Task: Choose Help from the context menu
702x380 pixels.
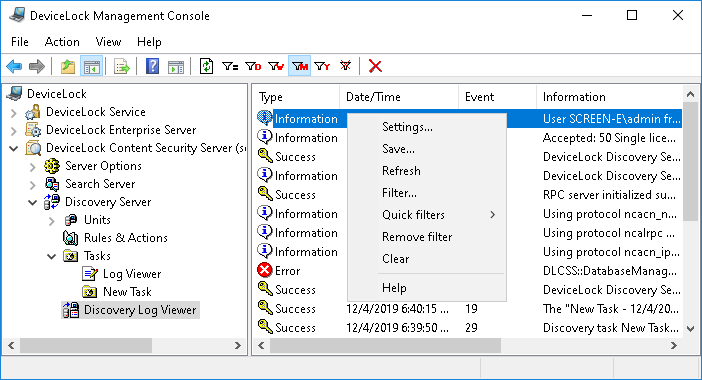Action: (x=427, y=288)
